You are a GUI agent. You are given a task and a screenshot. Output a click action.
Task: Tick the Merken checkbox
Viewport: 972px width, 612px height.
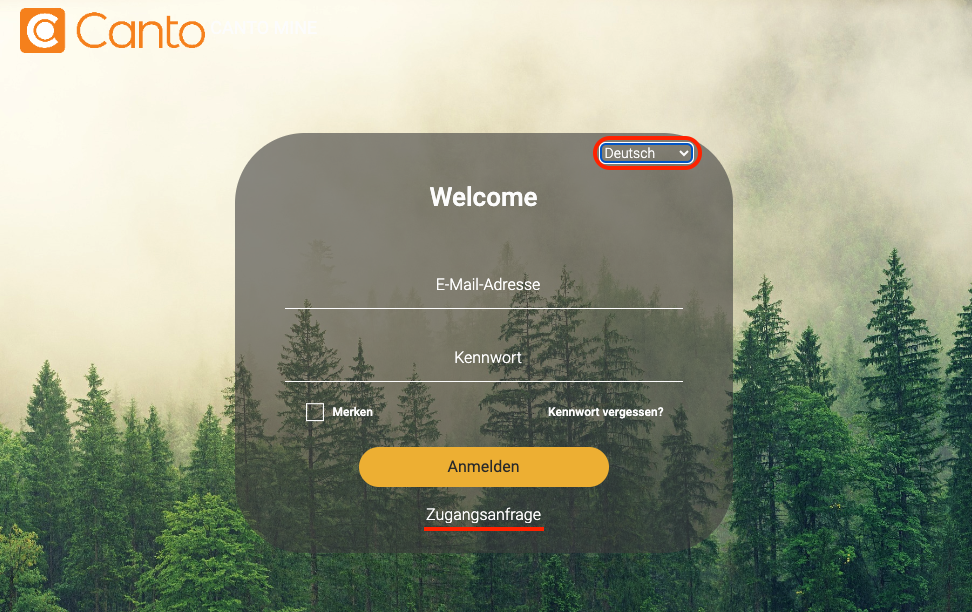pos(315,412)
